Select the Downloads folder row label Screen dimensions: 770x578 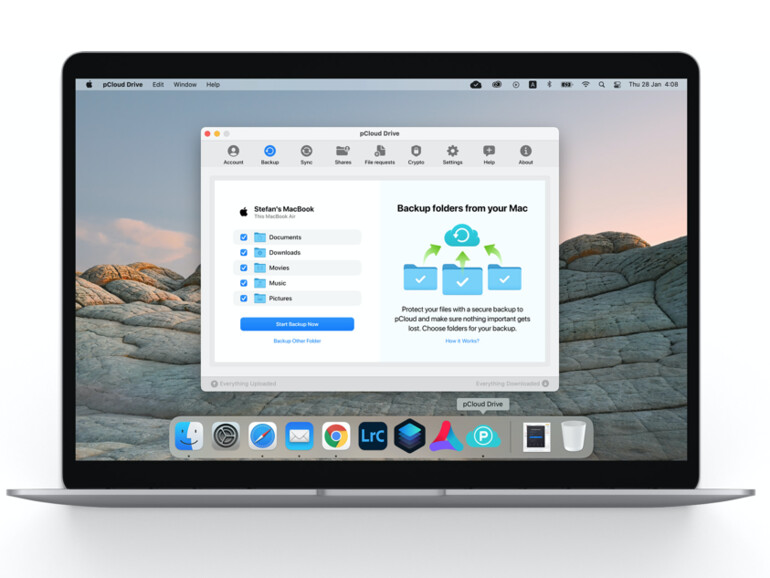(284, 252)
